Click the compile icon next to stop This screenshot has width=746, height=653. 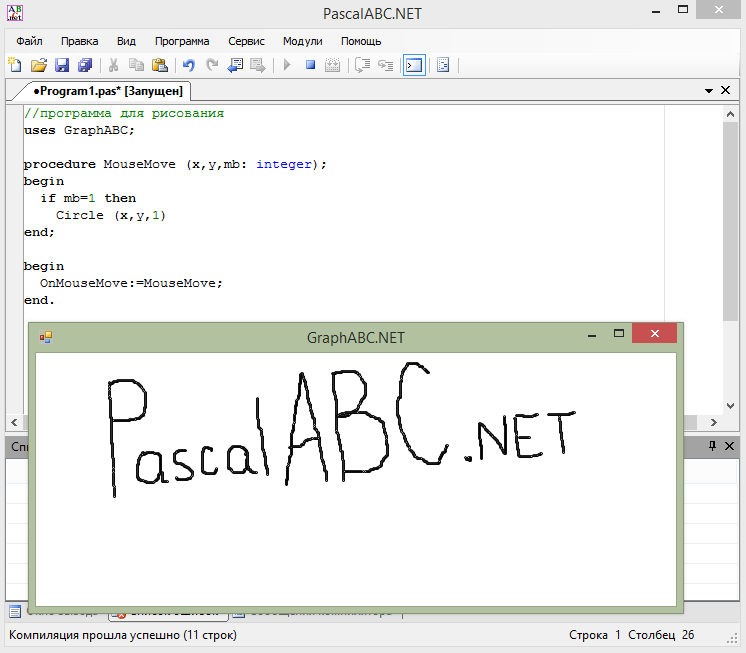pos(333,65)
